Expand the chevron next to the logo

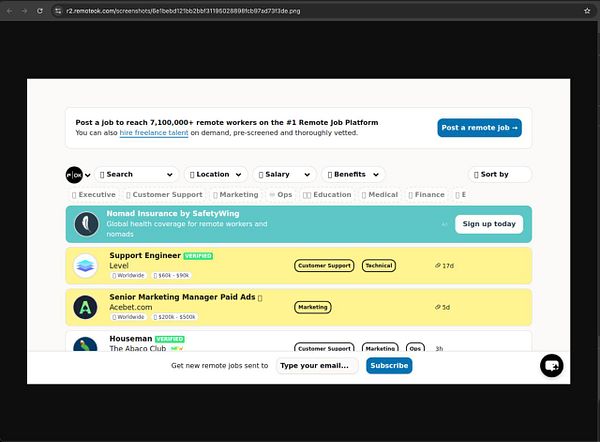[x=88, y=175]
